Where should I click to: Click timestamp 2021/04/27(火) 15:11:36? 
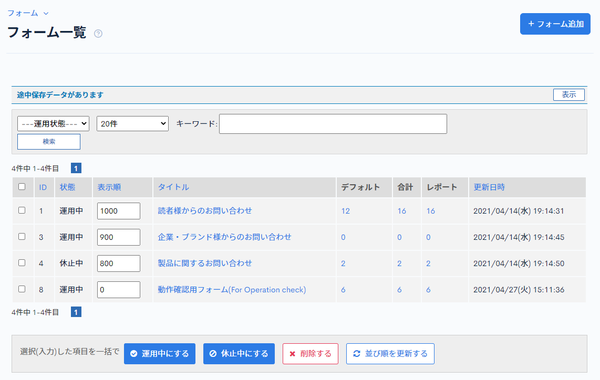click(x=518, y=290)
